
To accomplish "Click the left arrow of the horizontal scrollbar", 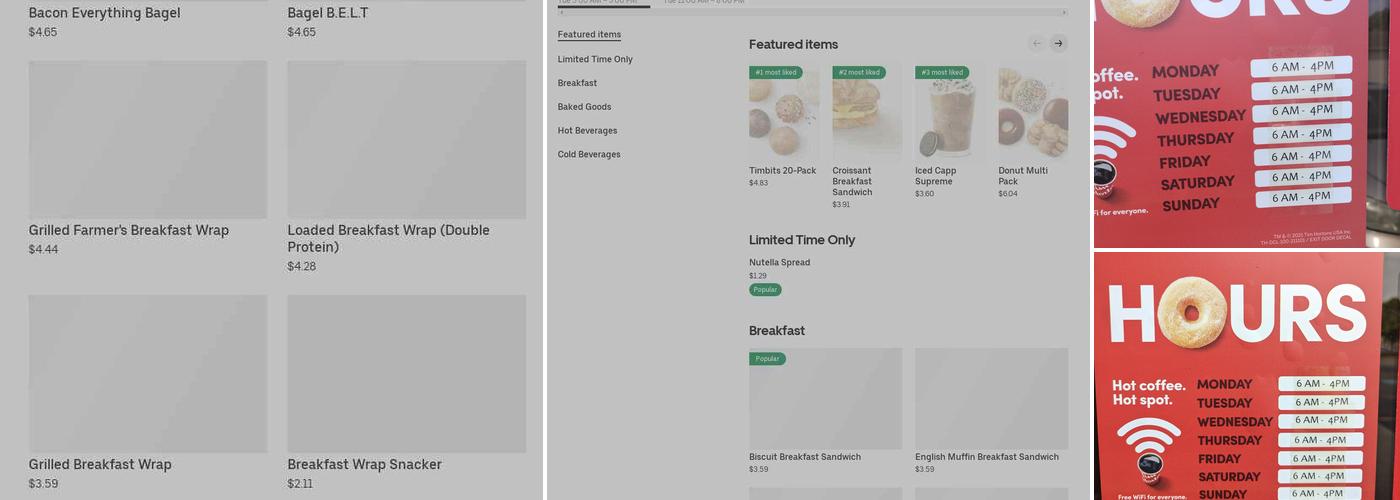I will [x=561, y=13].
